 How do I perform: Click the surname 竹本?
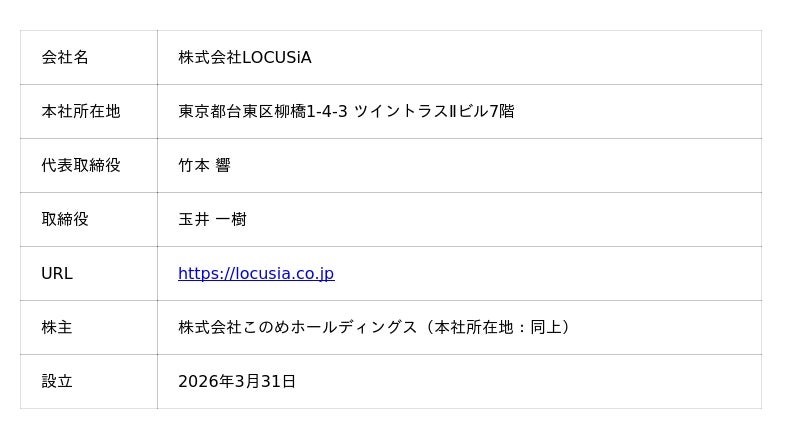coord(194,165)
